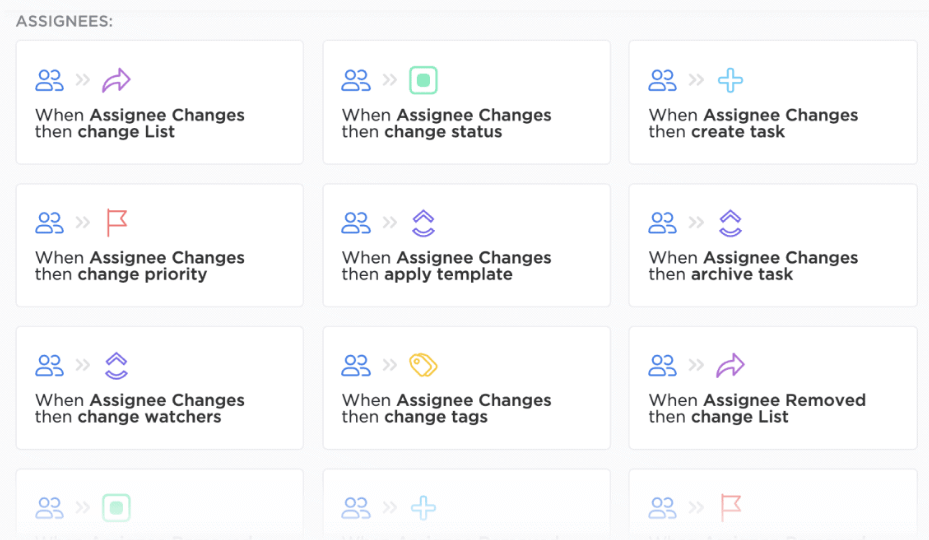Click the assignee people icon on the change watchers card
This screenshot has height=540, width=929.
pos(49,366)
